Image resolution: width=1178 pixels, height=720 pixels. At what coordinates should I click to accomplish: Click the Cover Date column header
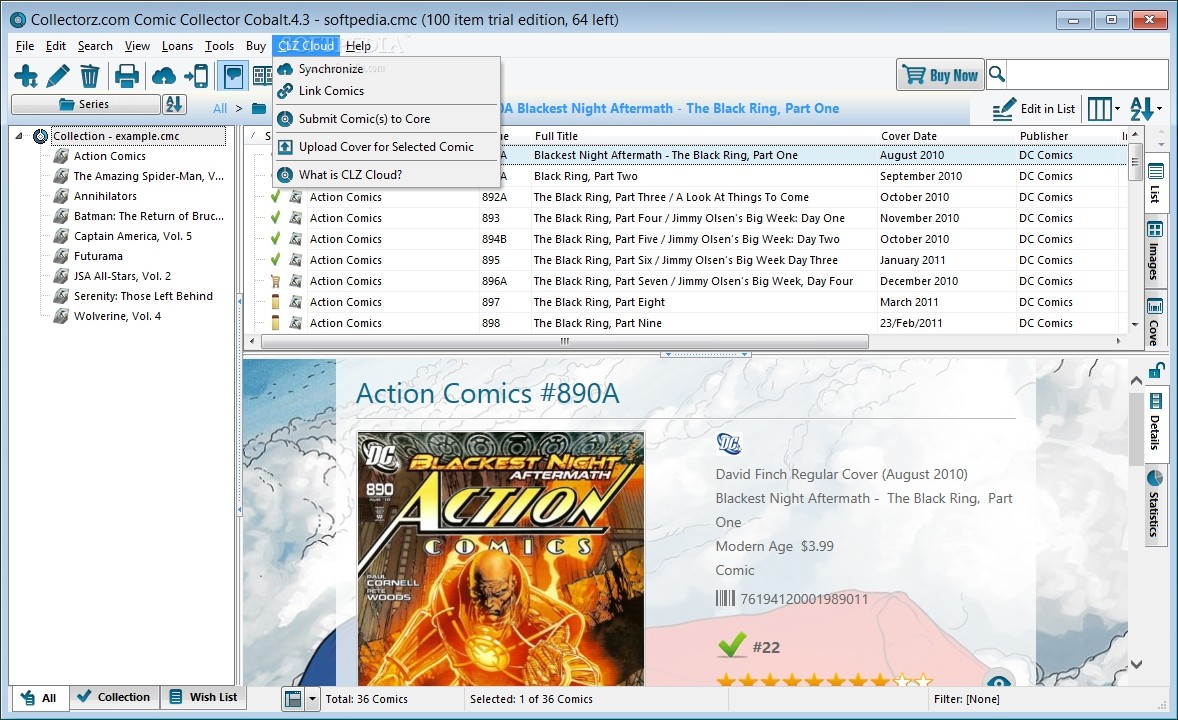pyautogui.click(x=908, y=136)
